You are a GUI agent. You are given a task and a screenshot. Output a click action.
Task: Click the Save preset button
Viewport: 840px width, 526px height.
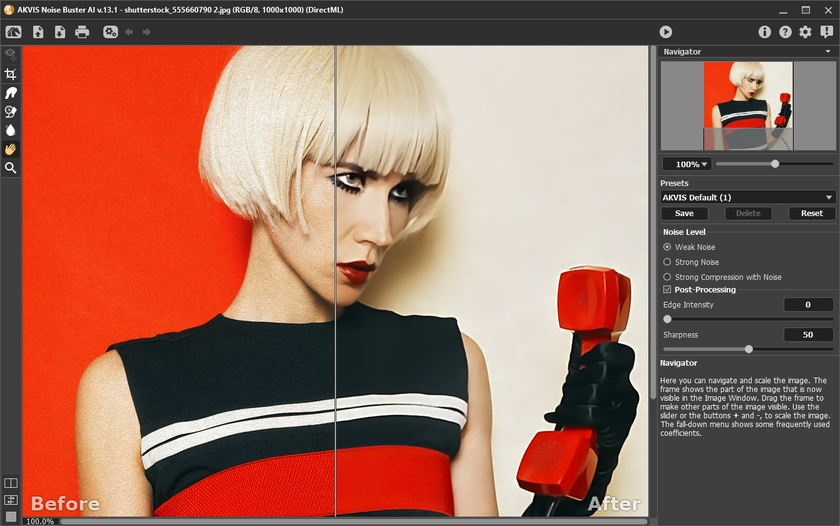coord(684,213)
